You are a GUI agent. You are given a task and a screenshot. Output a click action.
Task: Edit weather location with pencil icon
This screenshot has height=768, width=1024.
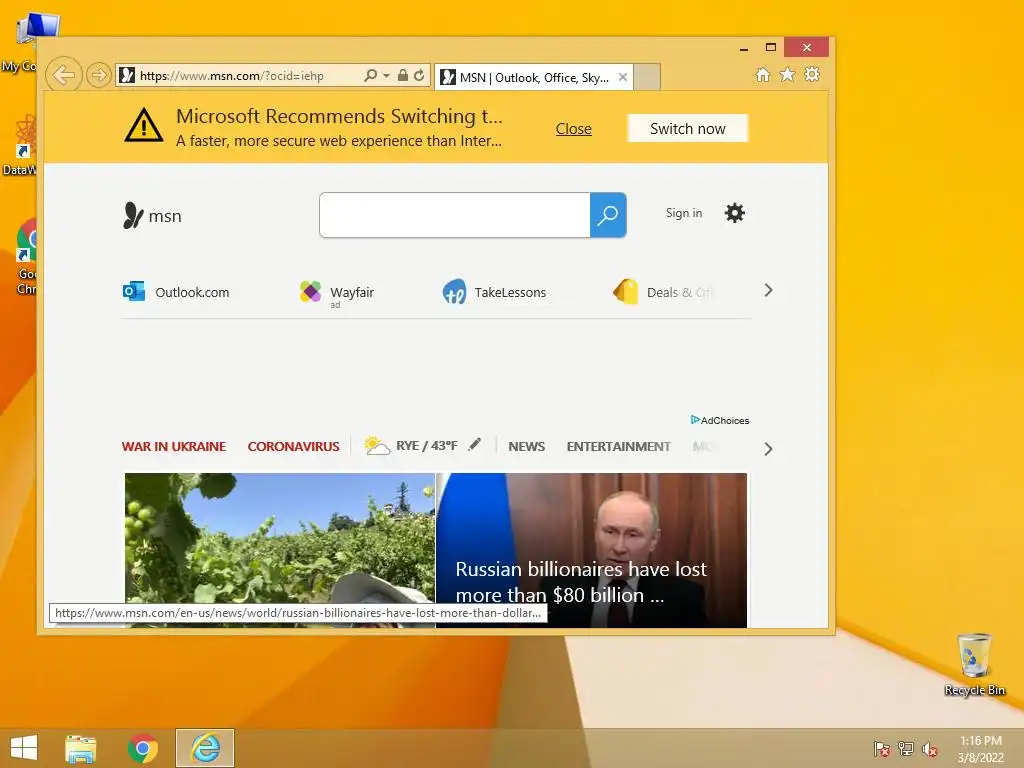[x=475, y=444]
